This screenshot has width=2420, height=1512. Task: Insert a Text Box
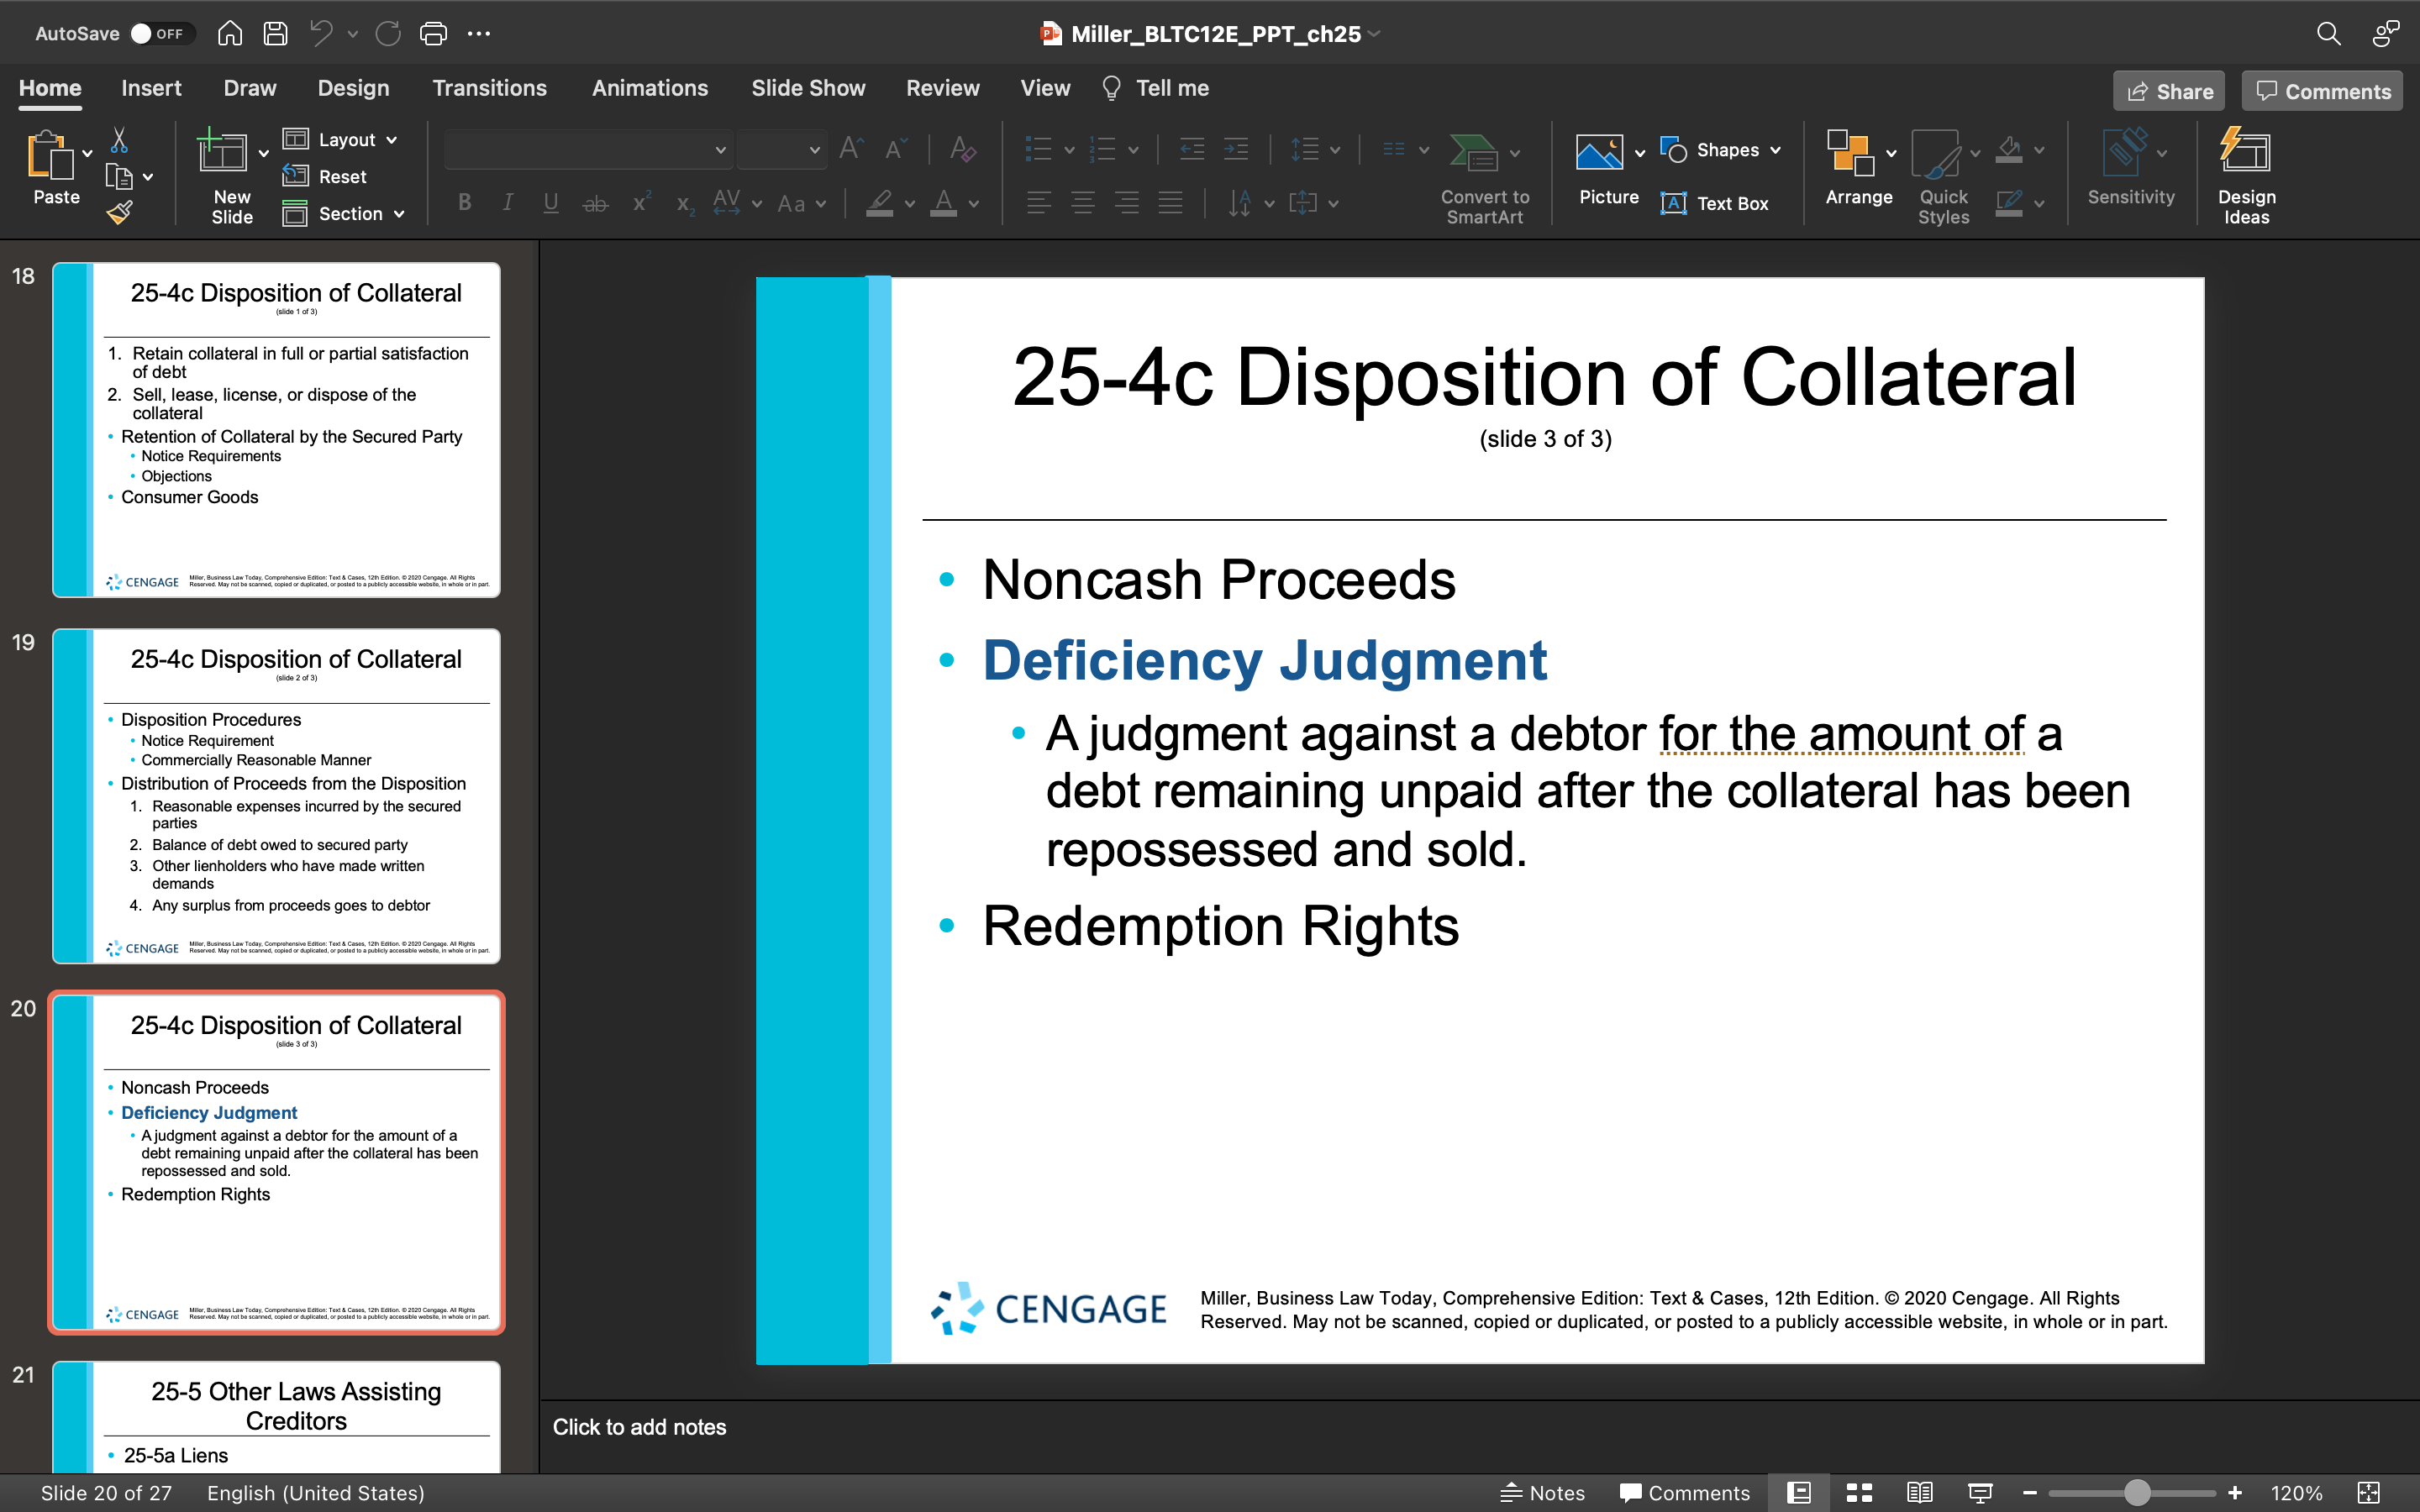pos(1714,203)
